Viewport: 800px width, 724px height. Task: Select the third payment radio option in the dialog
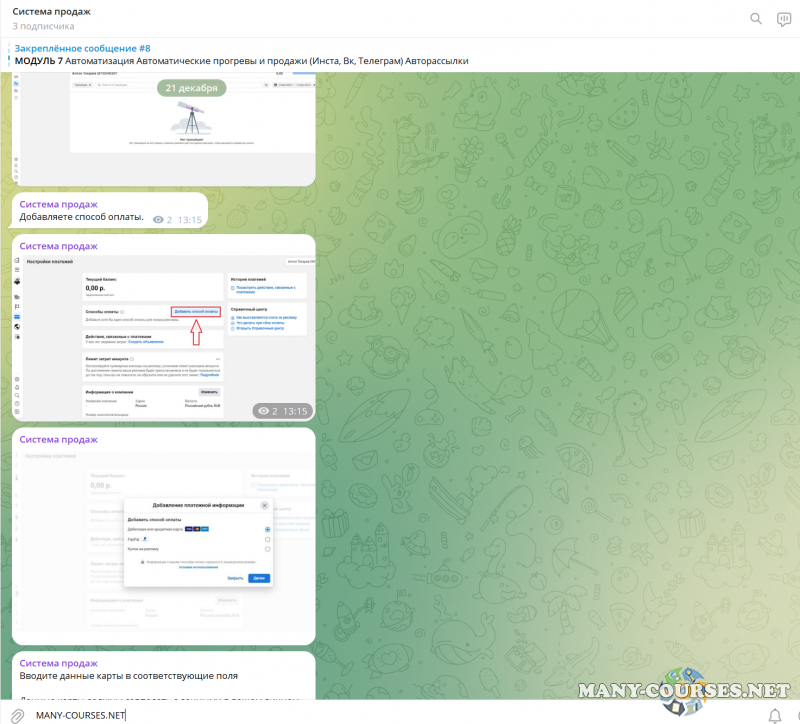pyautogui.click(x=267, y=549)
